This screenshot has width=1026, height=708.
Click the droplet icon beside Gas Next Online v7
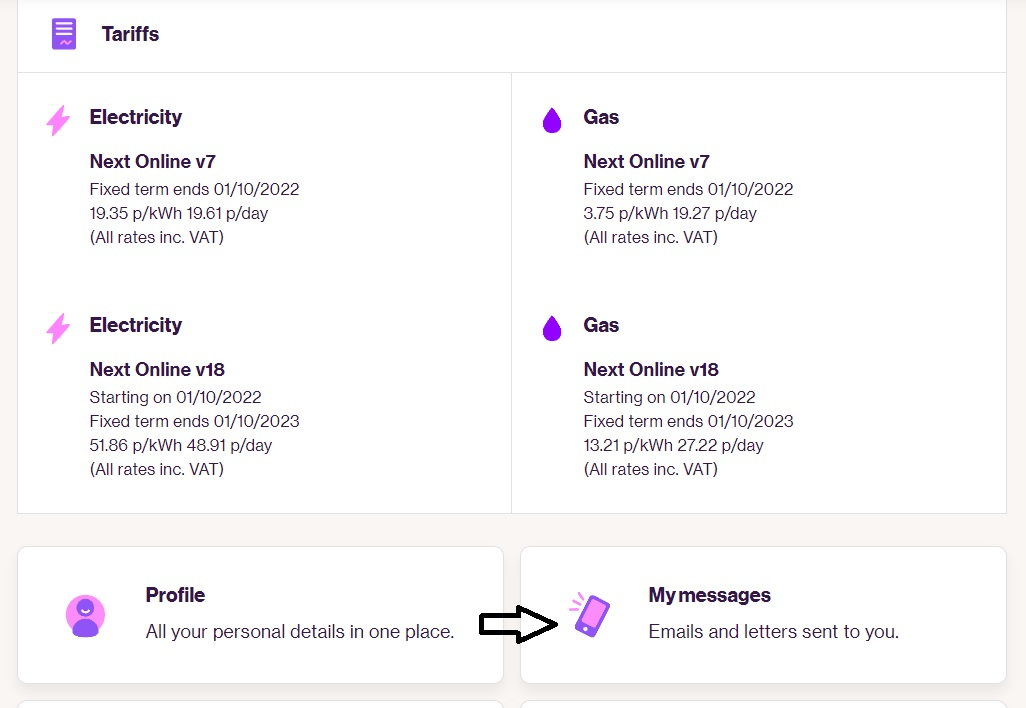coord(552,121)
